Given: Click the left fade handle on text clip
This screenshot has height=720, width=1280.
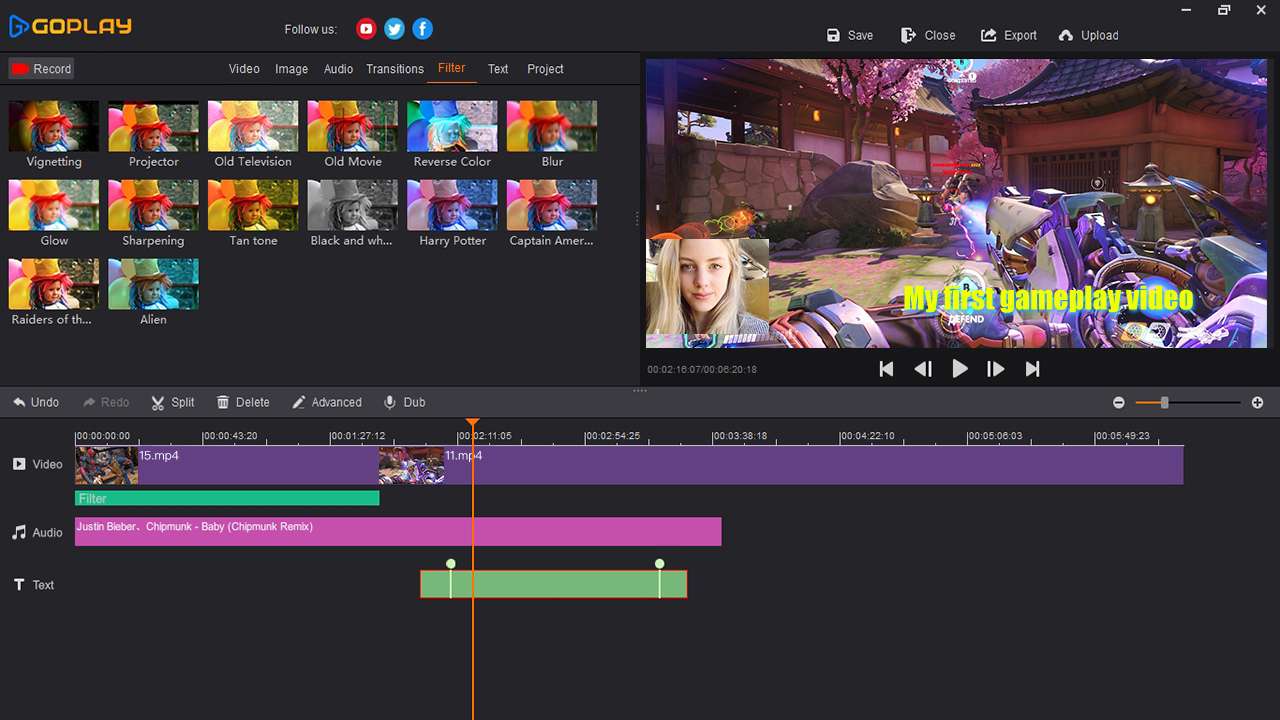Looking at the screenshot, I should pos(451,565).
